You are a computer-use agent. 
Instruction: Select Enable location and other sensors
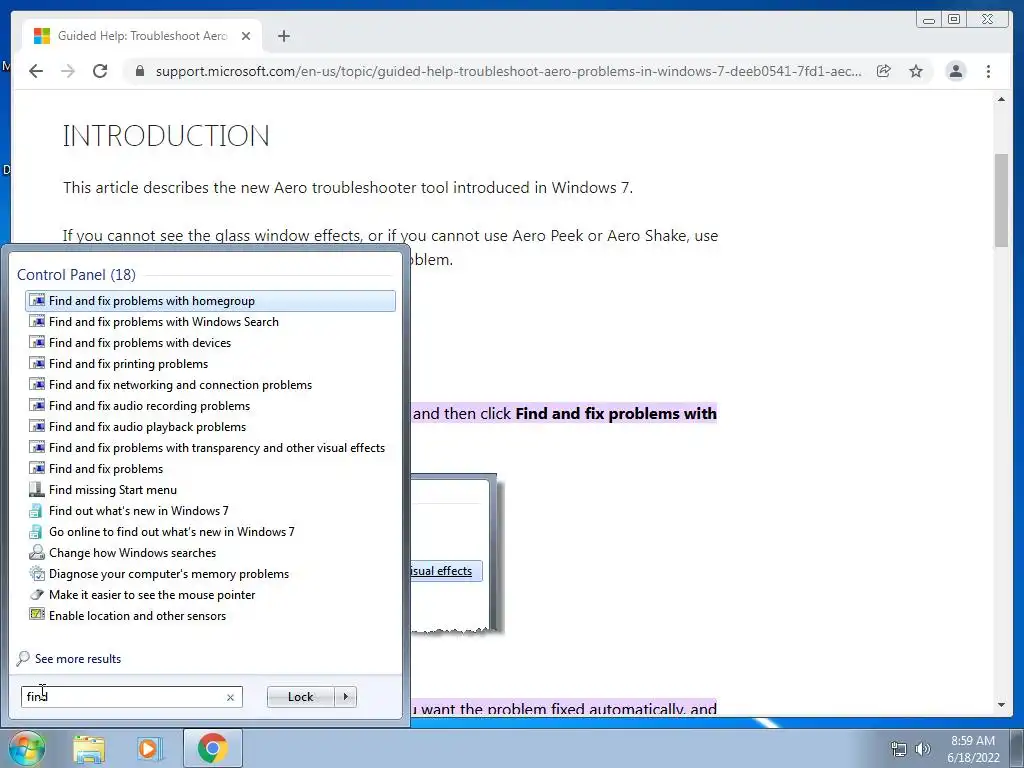[x=210, y=616]
